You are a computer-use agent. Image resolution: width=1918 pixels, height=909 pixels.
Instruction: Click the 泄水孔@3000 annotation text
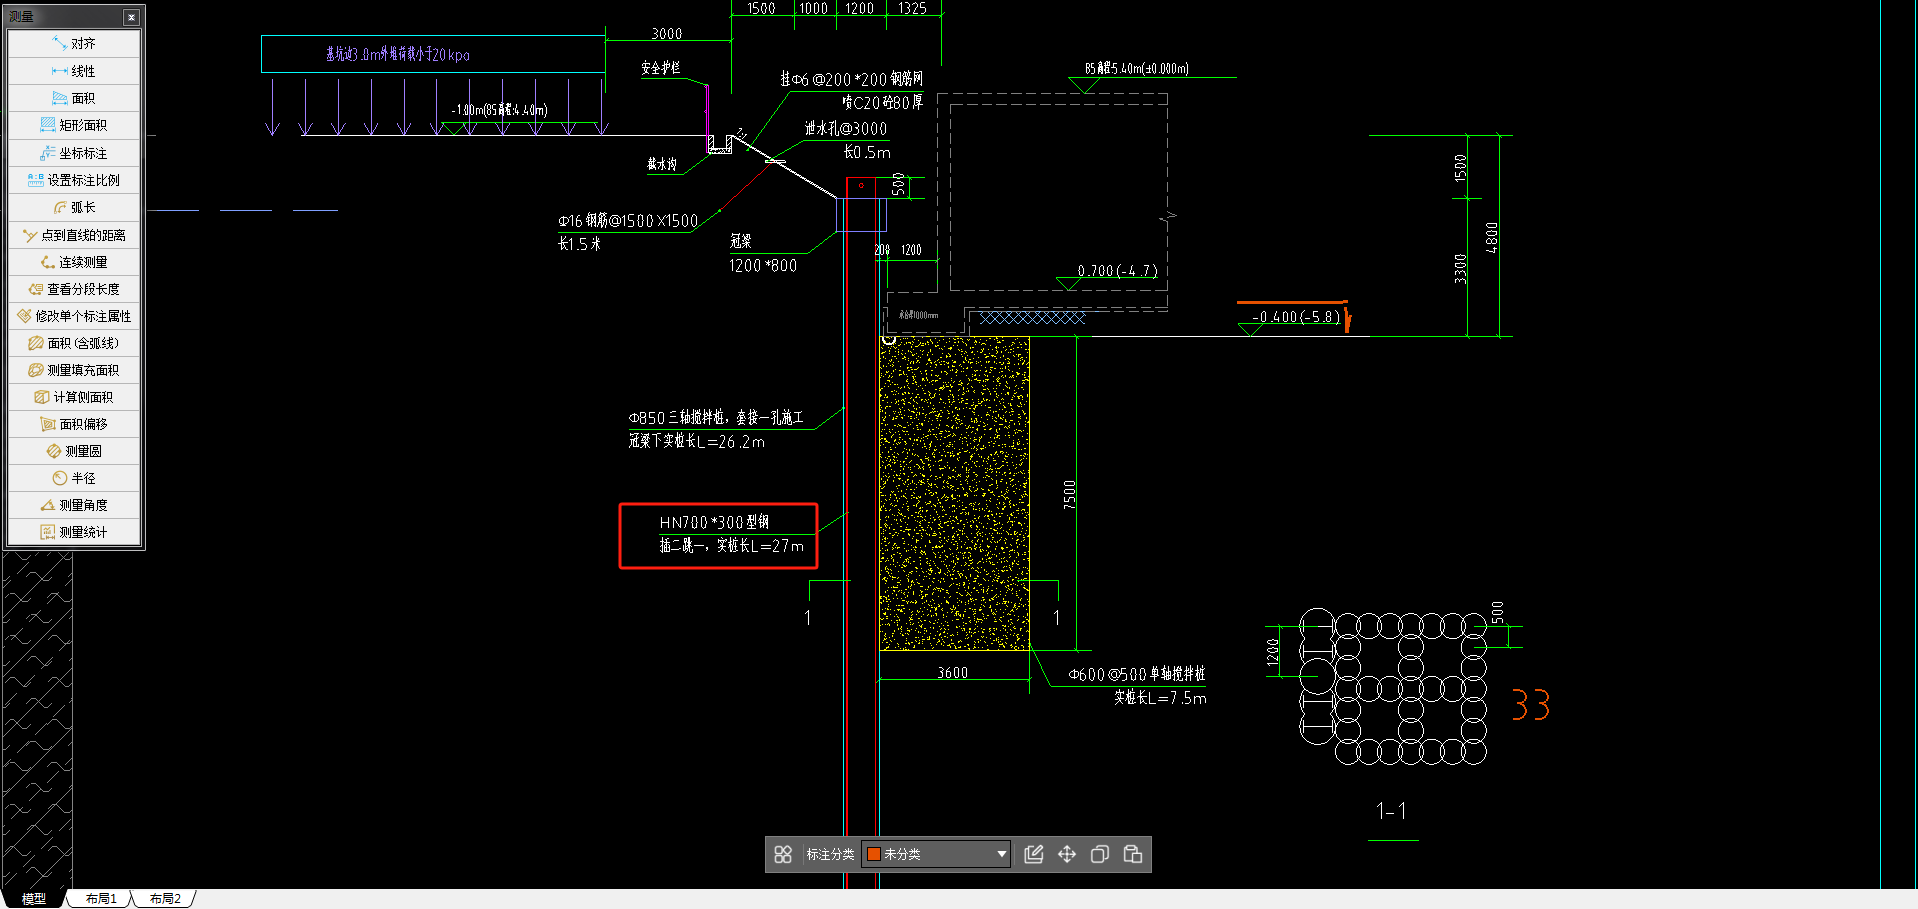coord(846,129)
